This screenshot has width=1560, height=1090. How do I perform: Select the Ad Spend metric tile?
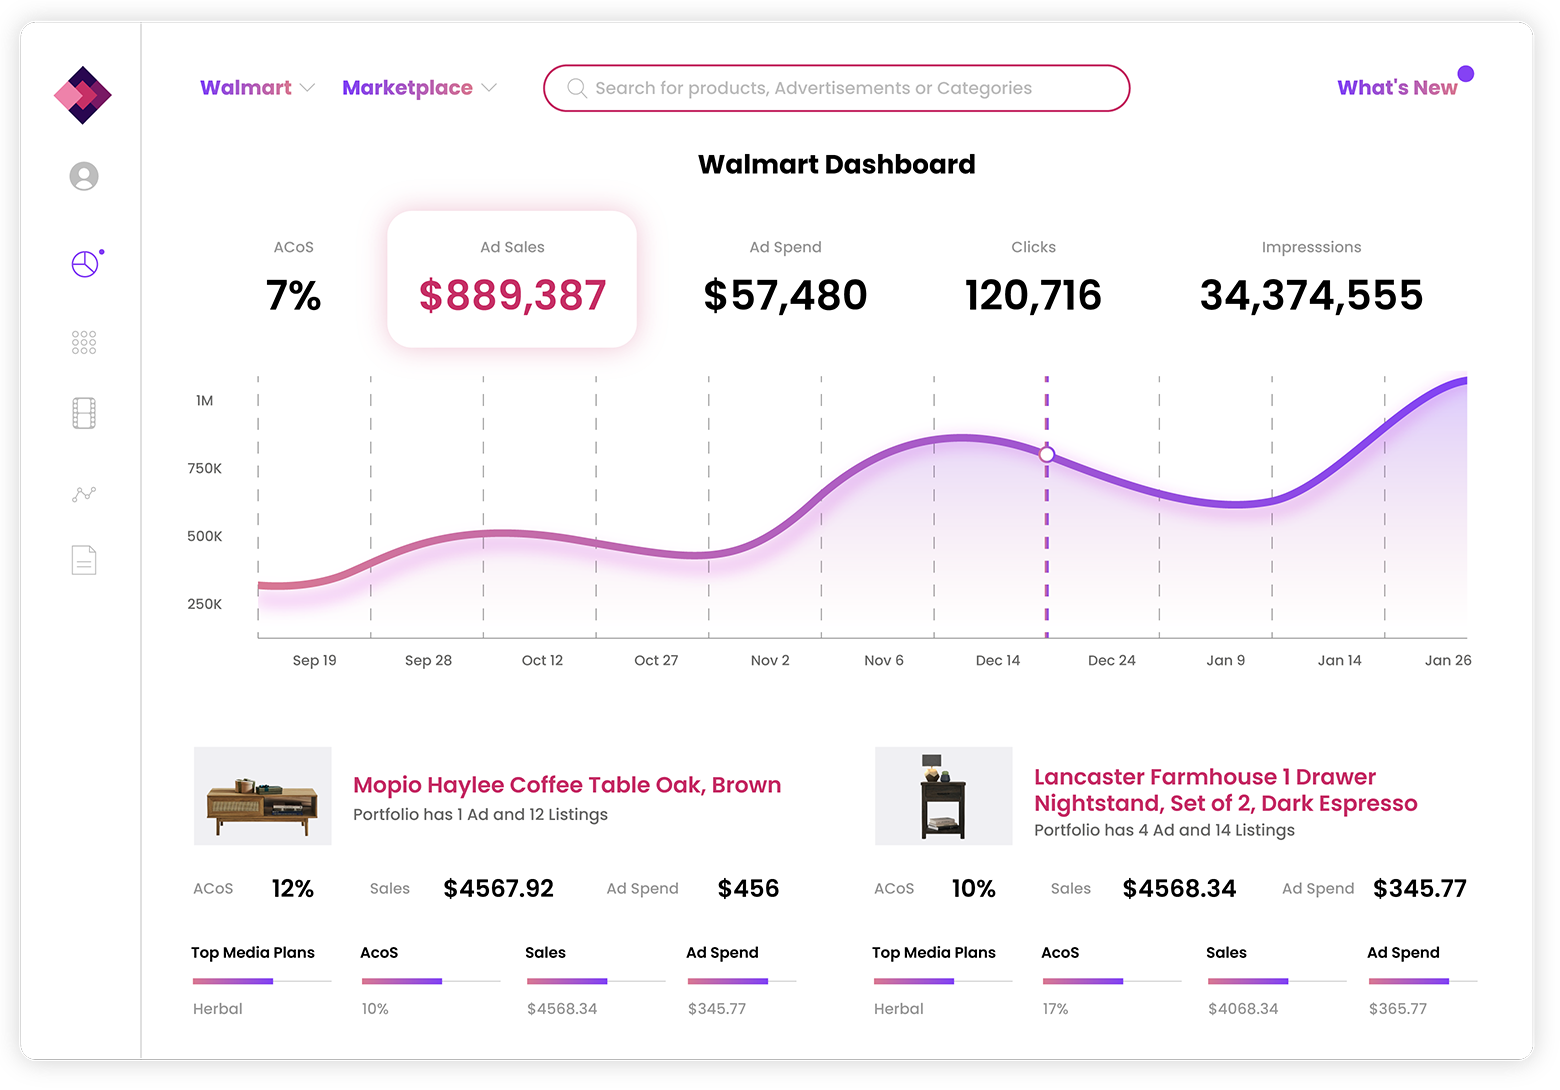[x=785, y=280]
